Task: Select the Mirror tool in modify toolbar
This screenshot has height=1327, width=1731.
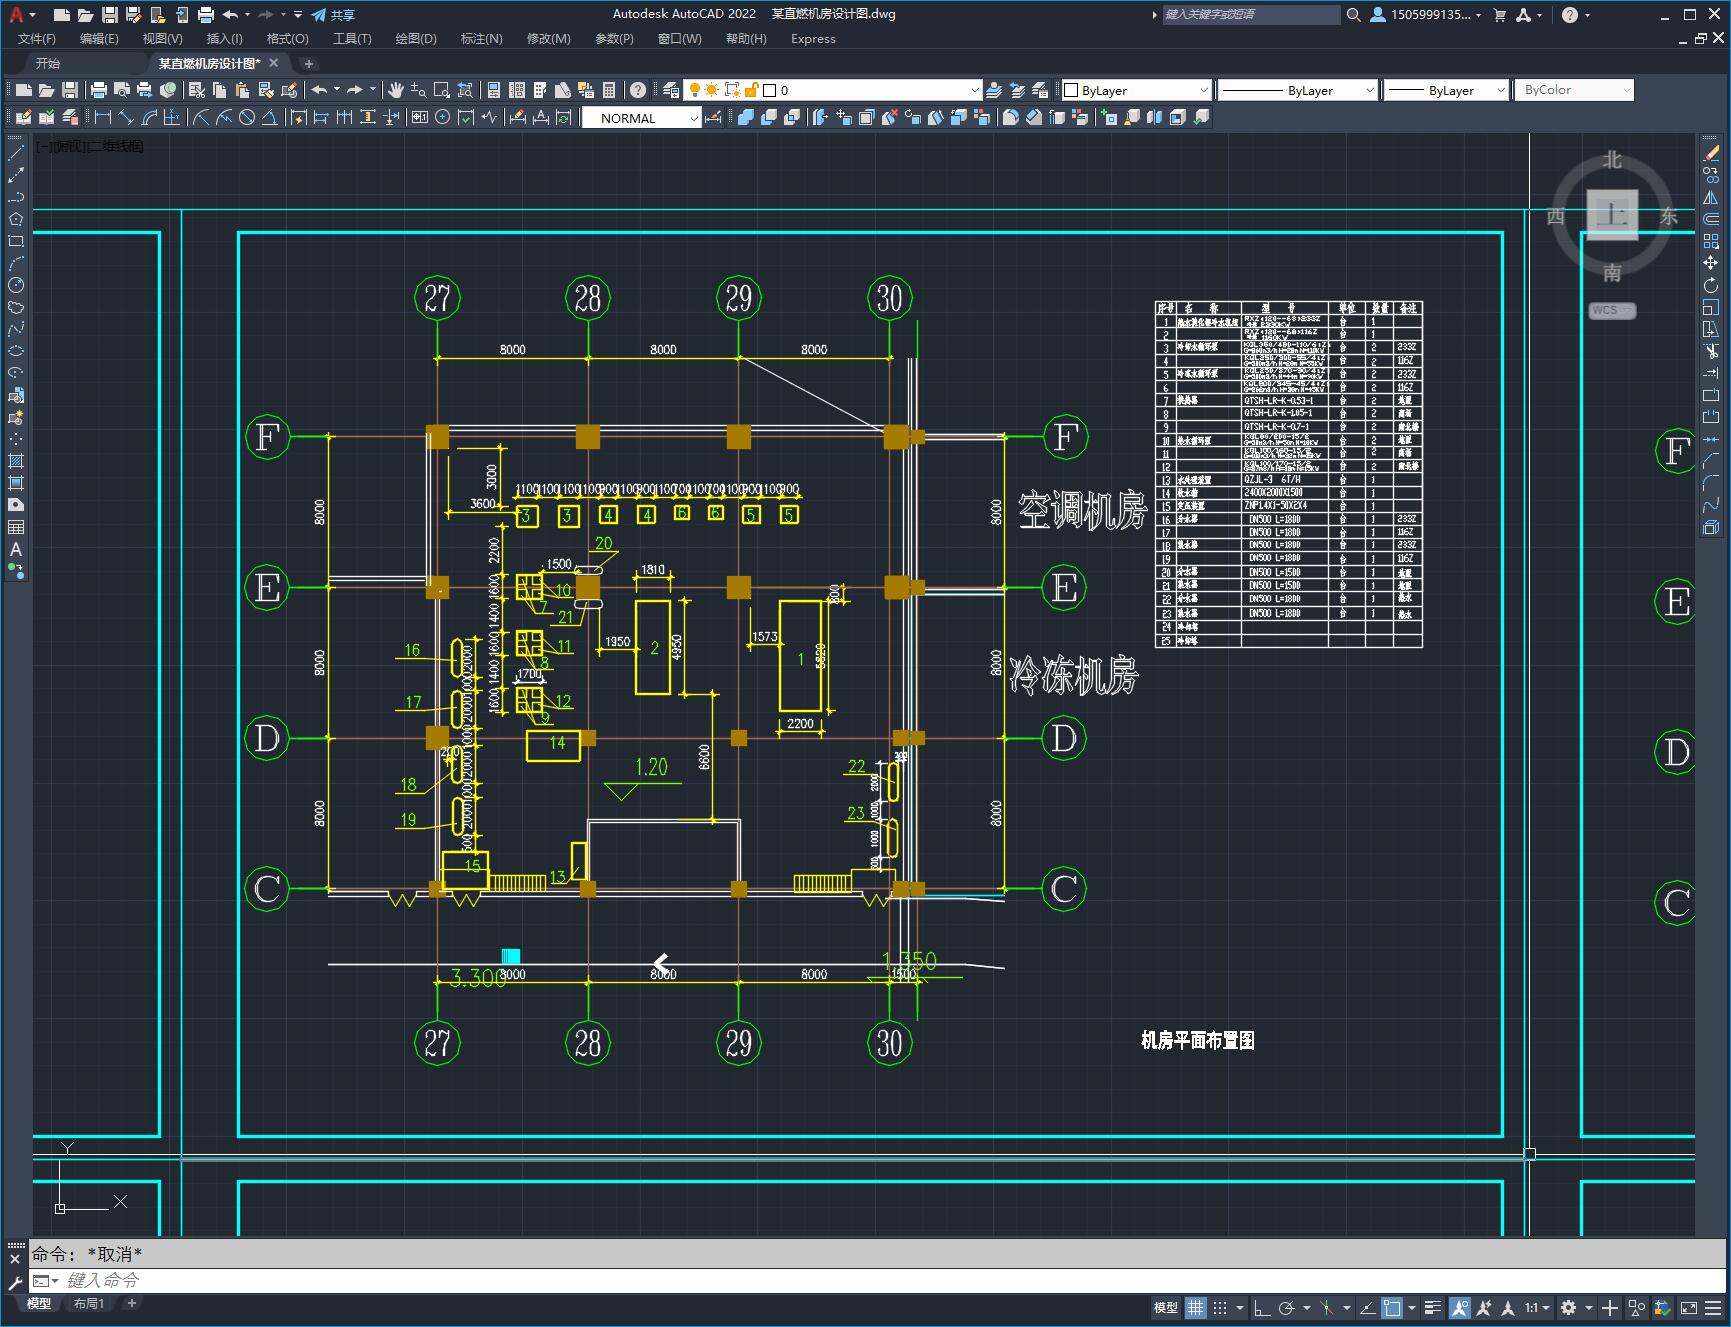Action: (1711, 197)
